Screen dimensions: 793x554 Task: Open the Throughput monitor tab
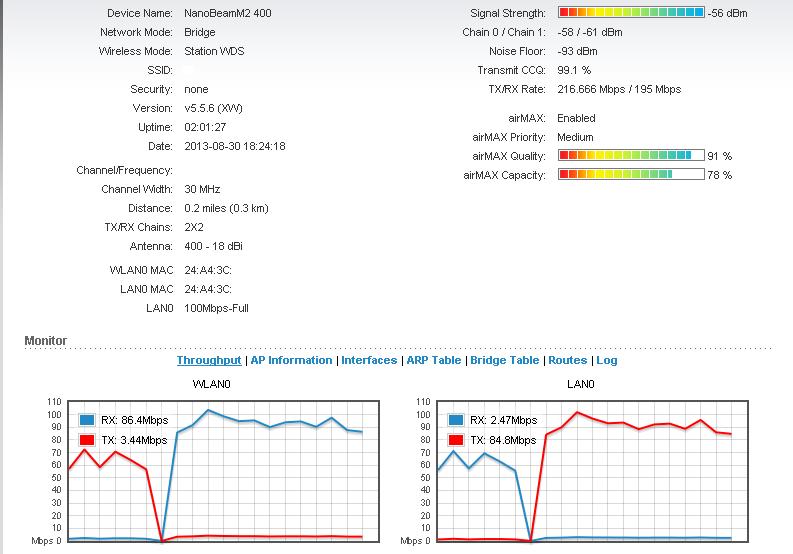pyautogui.click(x=209, y=360)
